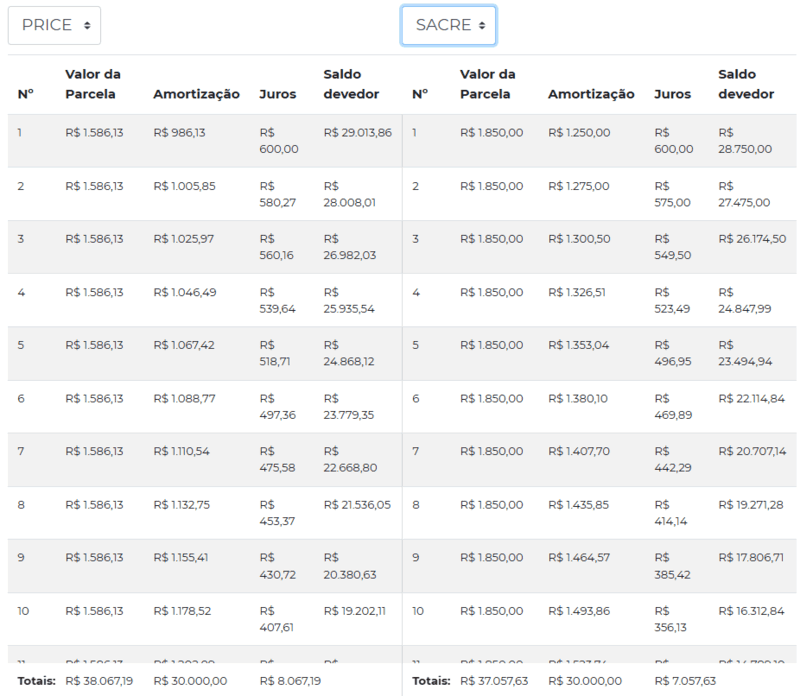Select the R$ 1.493,86 amortization cell

pos(579,610)
